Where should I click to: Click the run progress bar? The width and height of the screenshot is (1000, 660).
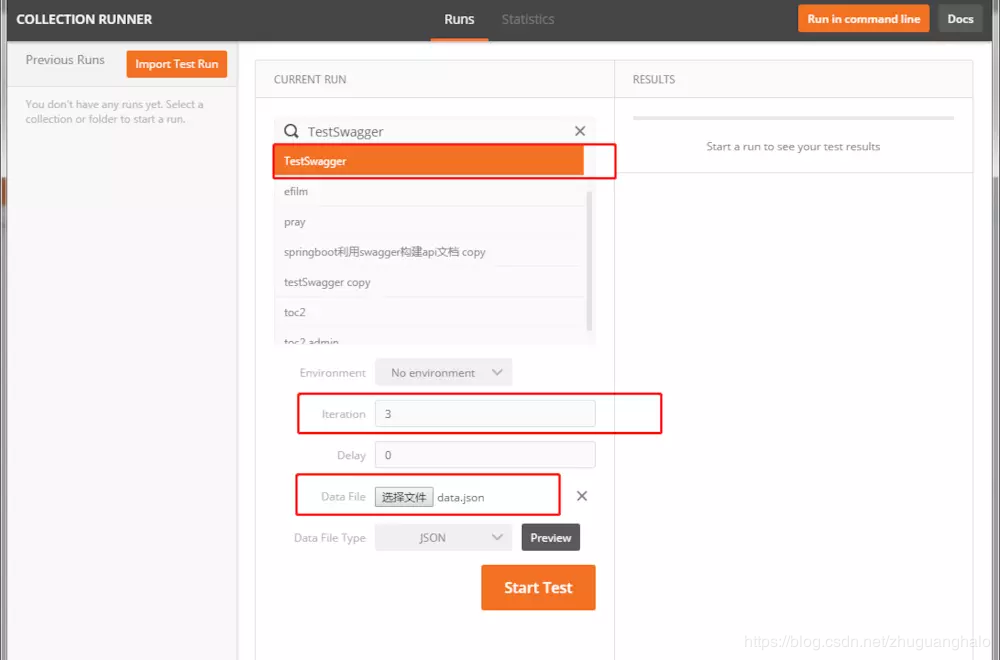pyautogui.click(x=793, y=118)
